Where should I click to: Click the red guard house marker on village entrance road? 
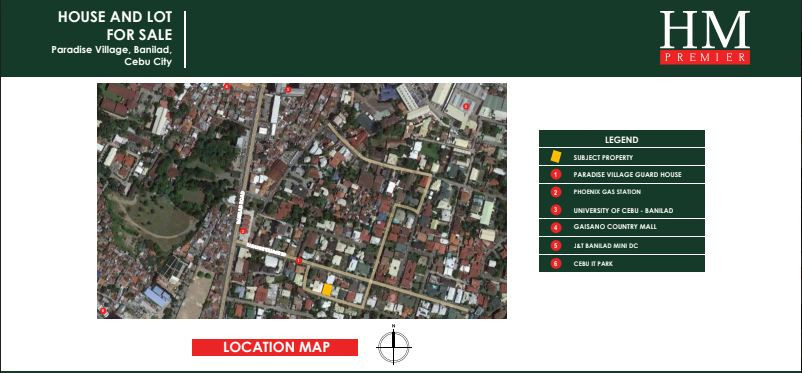tap(299, 261)
